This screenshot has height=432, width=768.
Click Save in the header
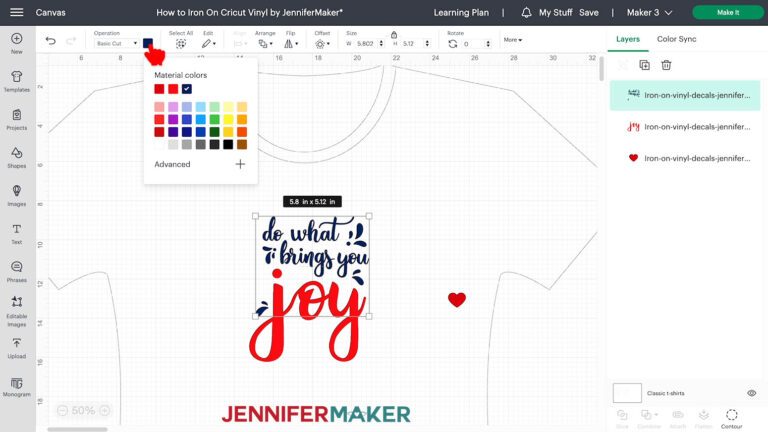click(x=589, y=12)
